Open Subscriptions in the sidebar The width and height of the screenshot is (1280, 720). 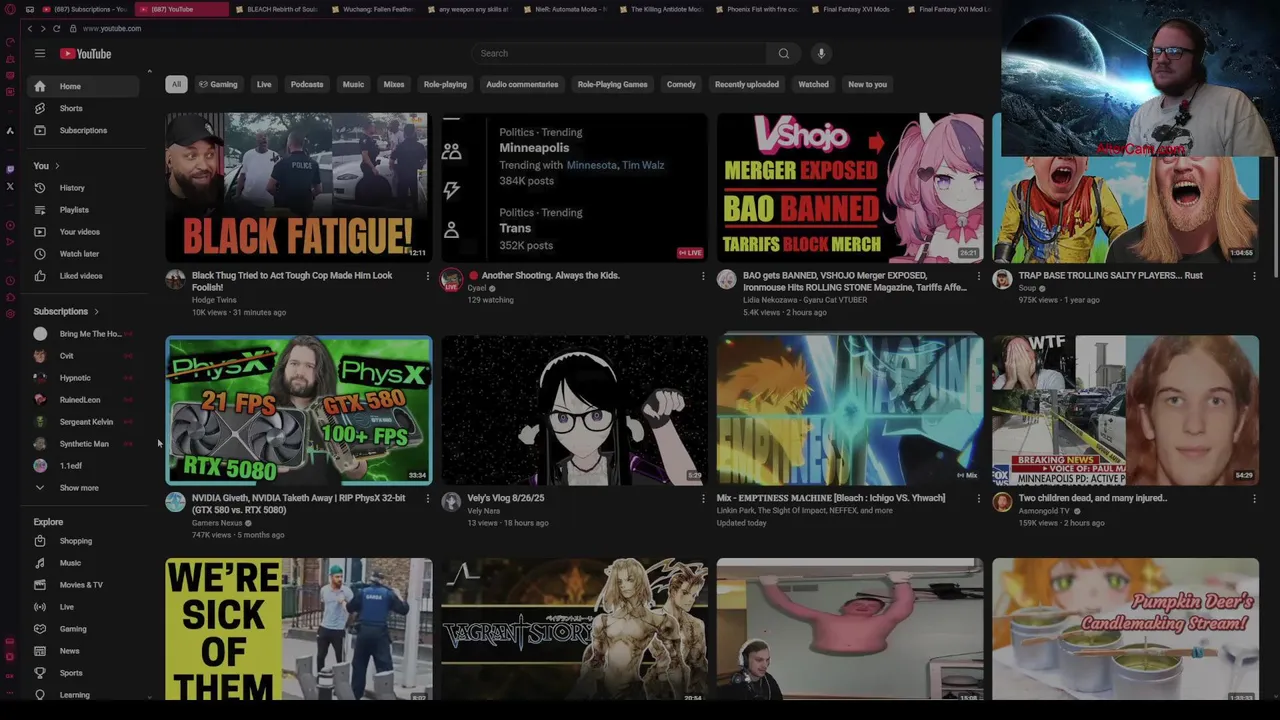84,130
